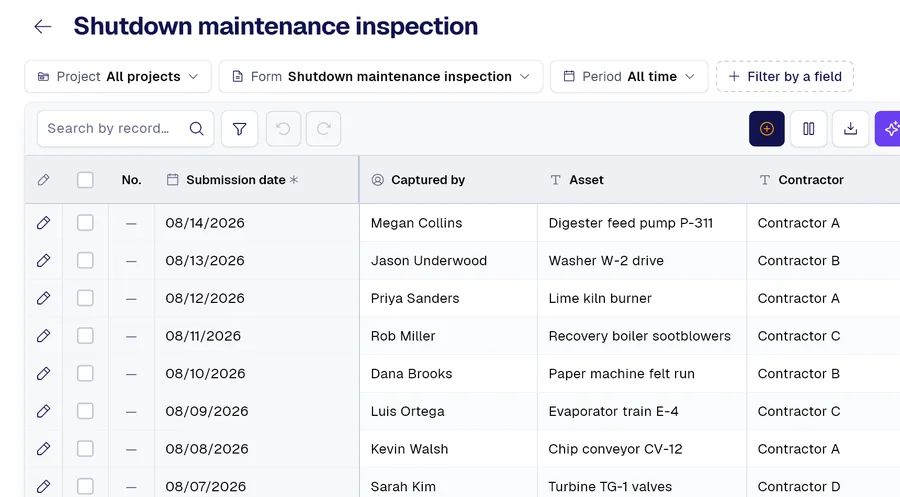Edit the 08/12/2026 record via pencil icon

pyautogui.click(x=43, y=298)
